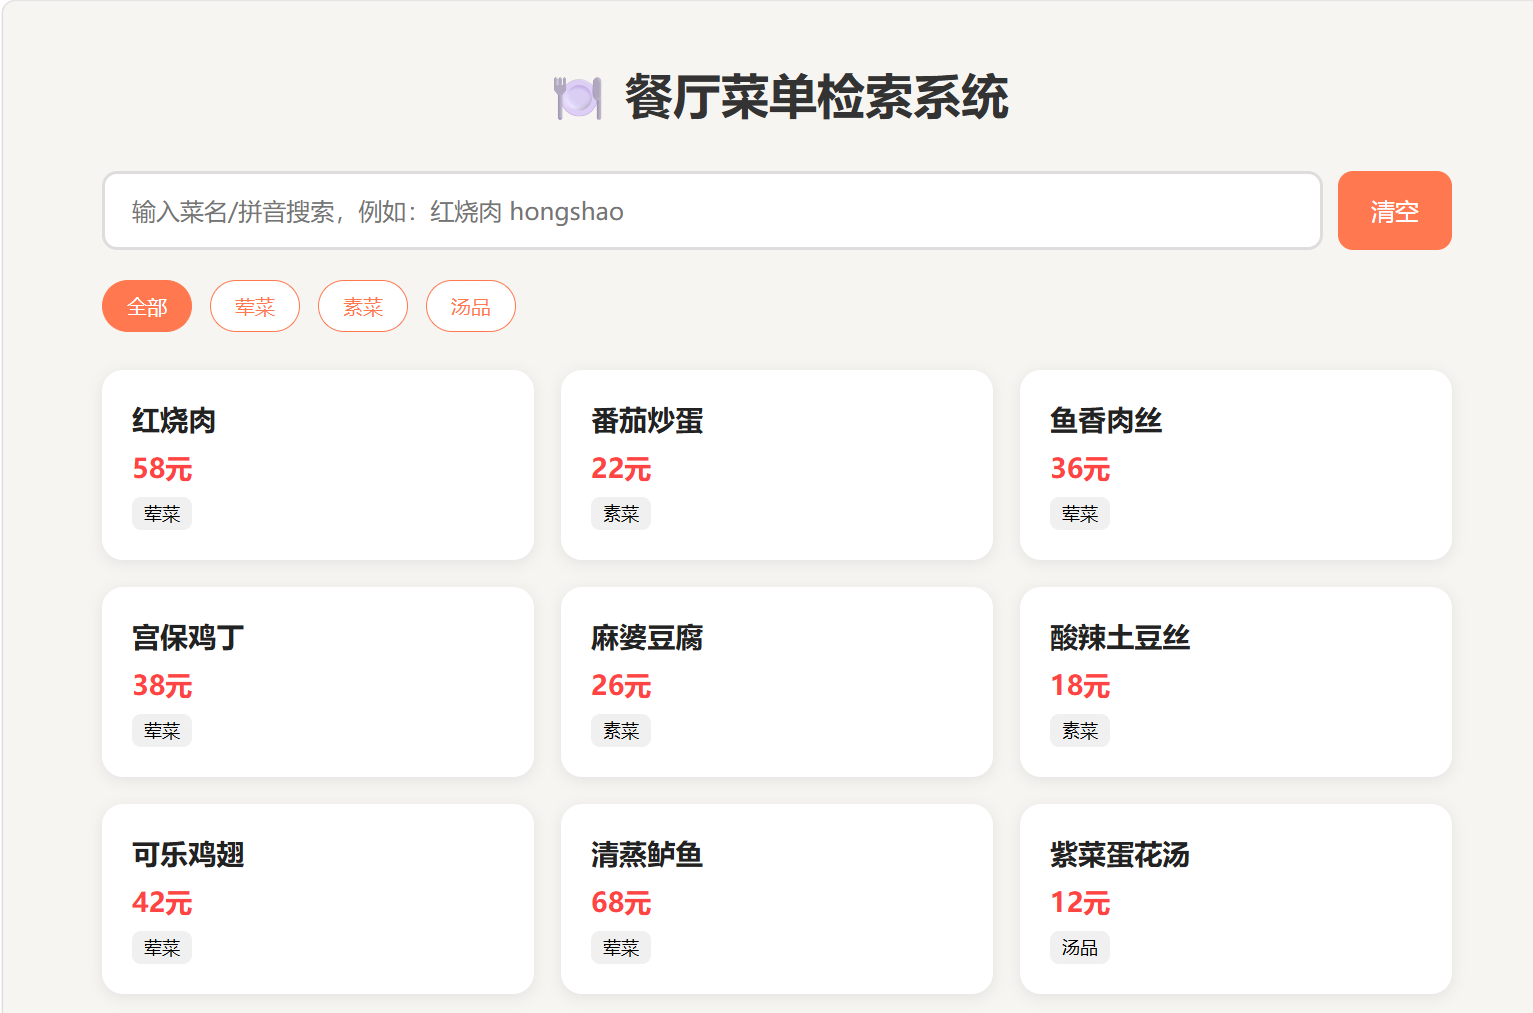Click the 素菜 tag under 酸辣土豆丝
The width and height of the screenshot is (1533, 1013).
[x=1080, y=731]
